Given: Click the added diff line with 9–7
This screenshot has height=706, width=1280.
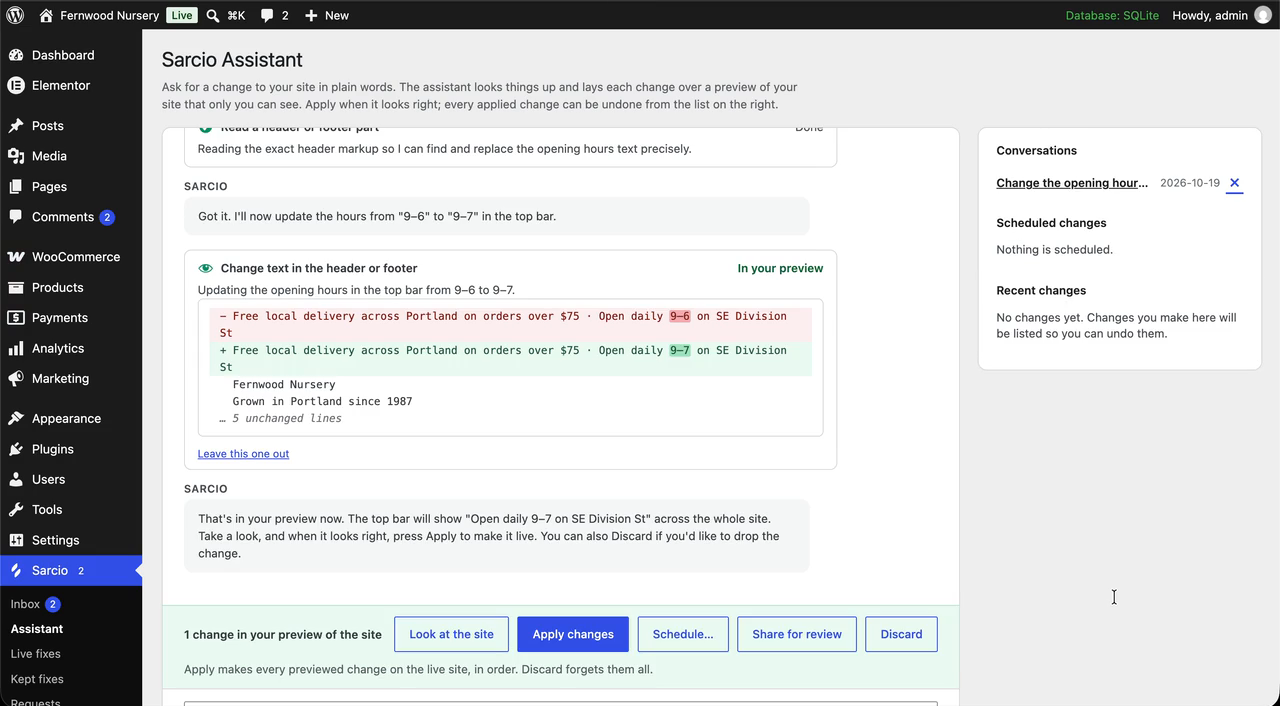Looking at the screenshot, I should [510, 358].
